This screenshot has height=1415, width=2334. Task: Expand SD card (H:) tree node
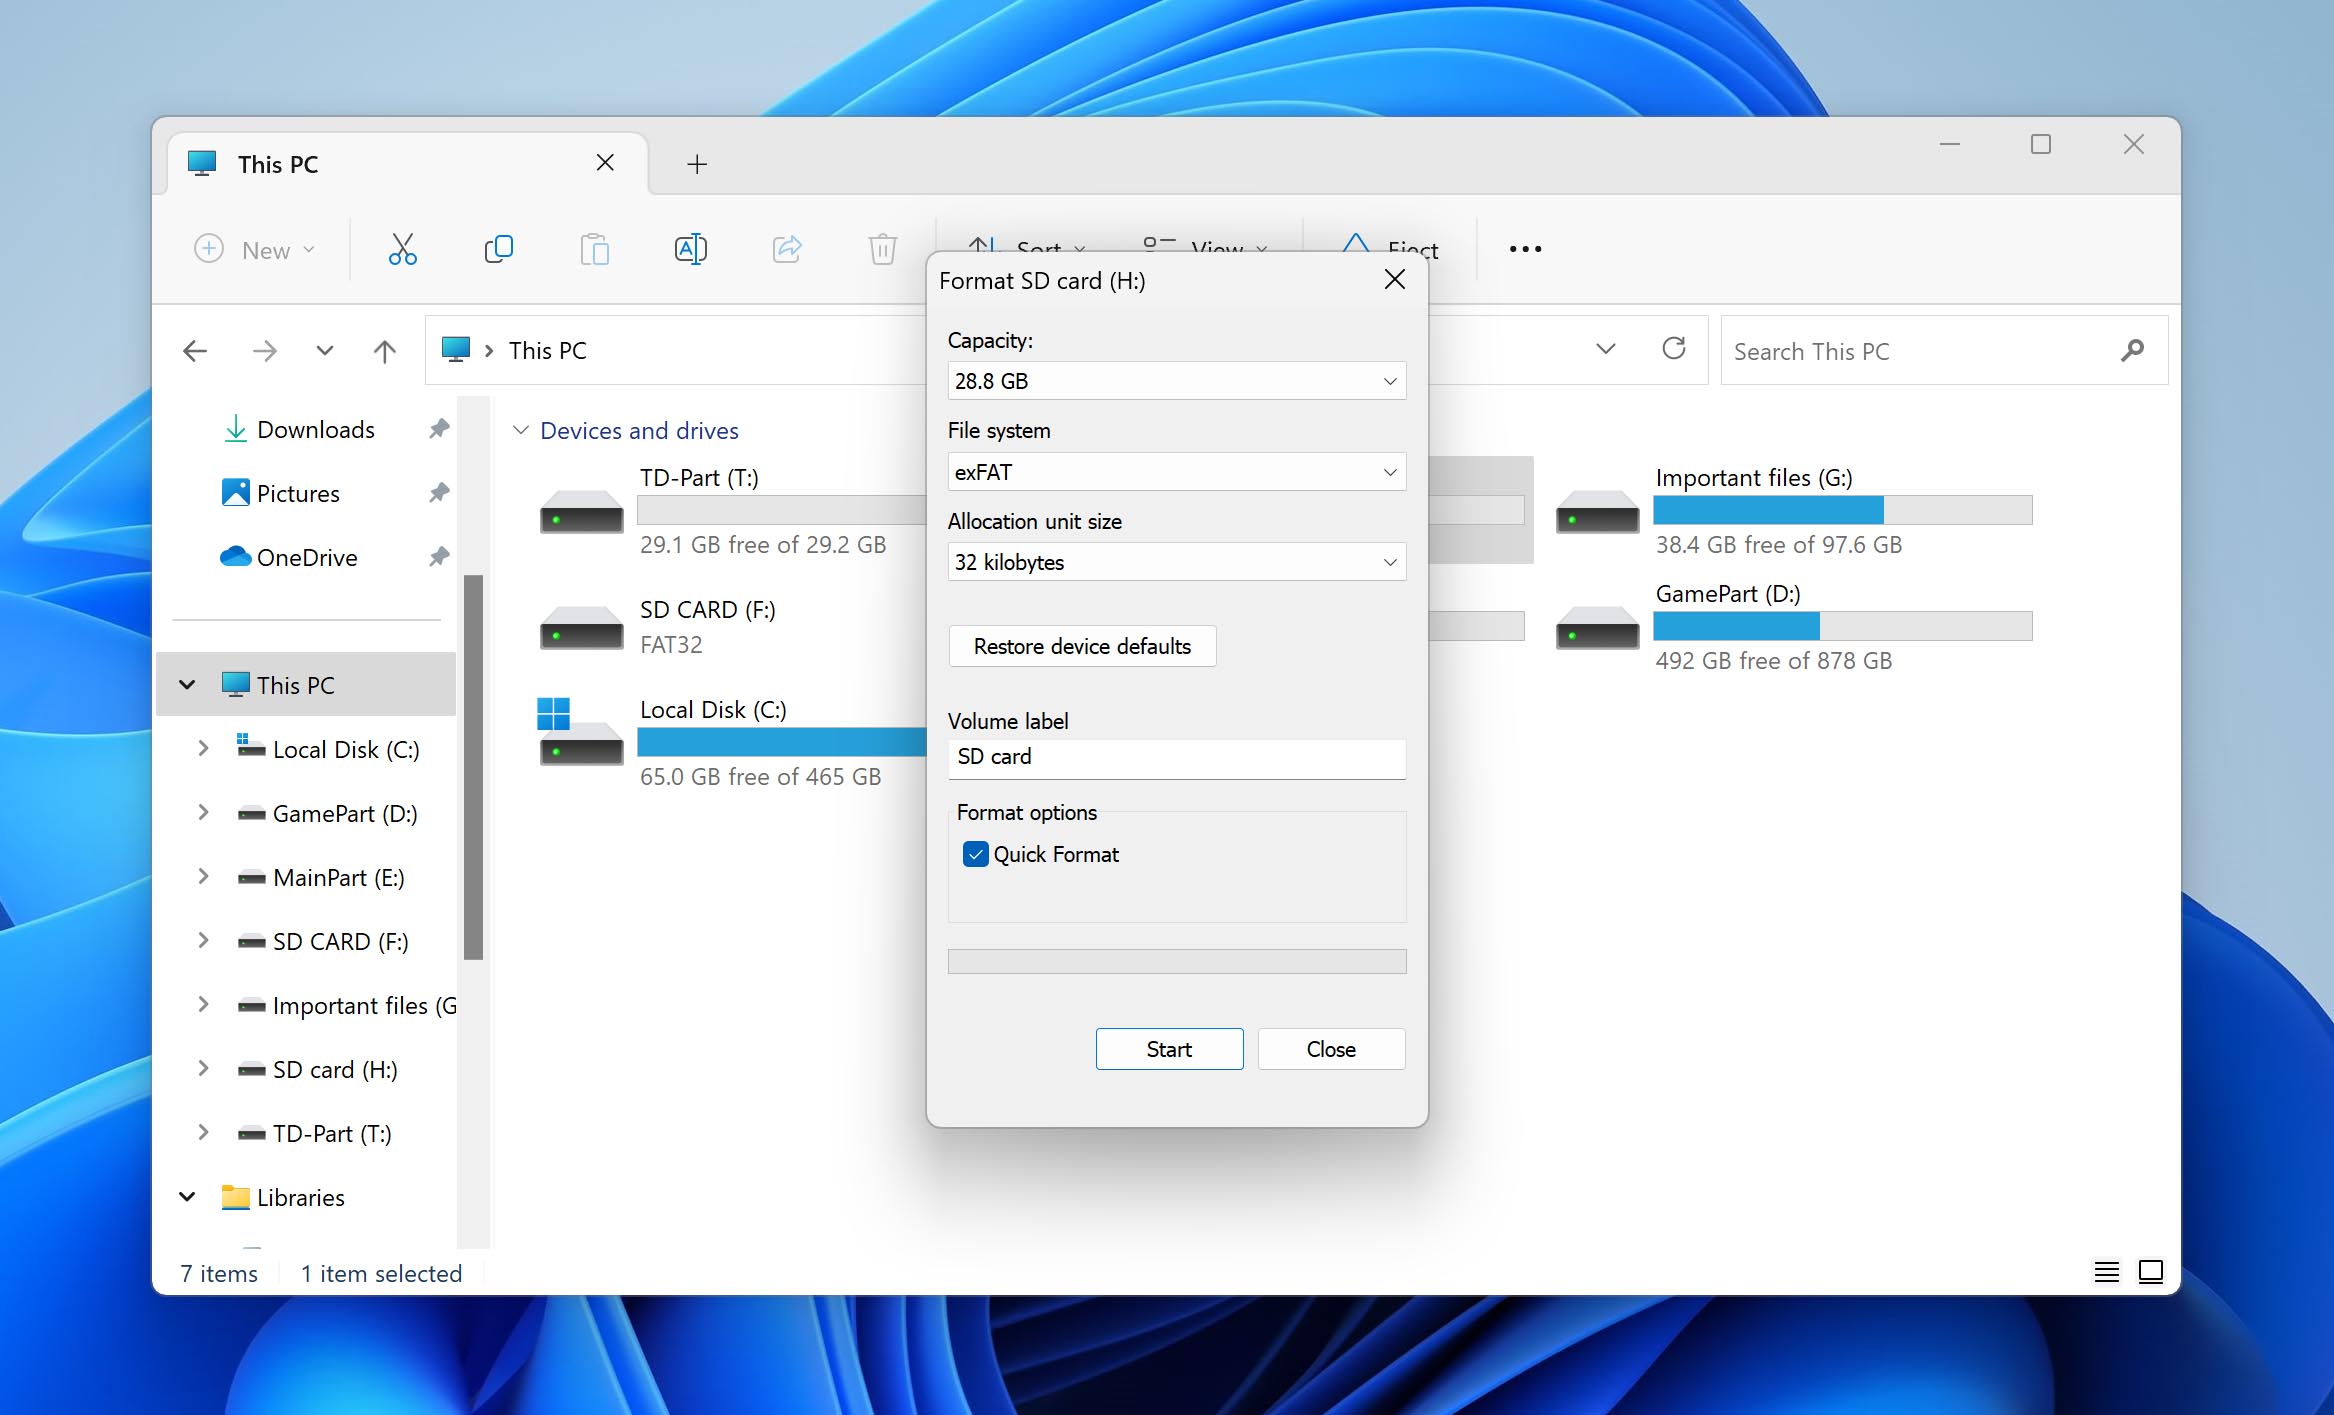click(203, 1068)
